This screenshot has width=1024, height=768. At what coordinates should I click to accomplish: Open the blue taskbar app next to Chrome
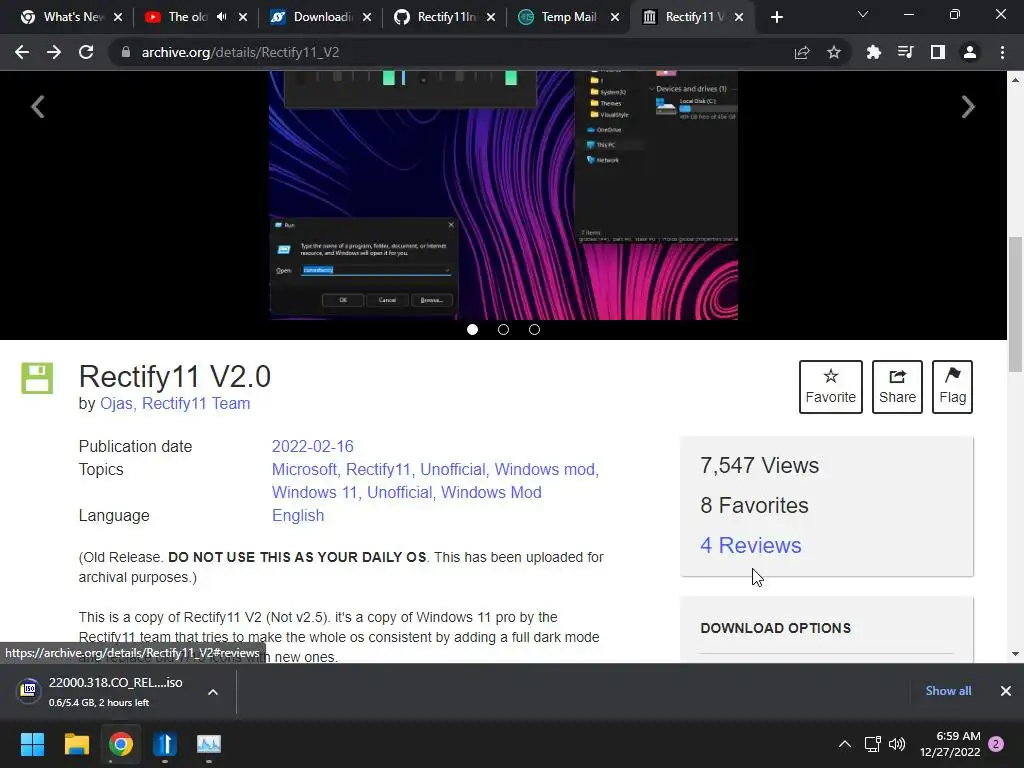[165, 744]
